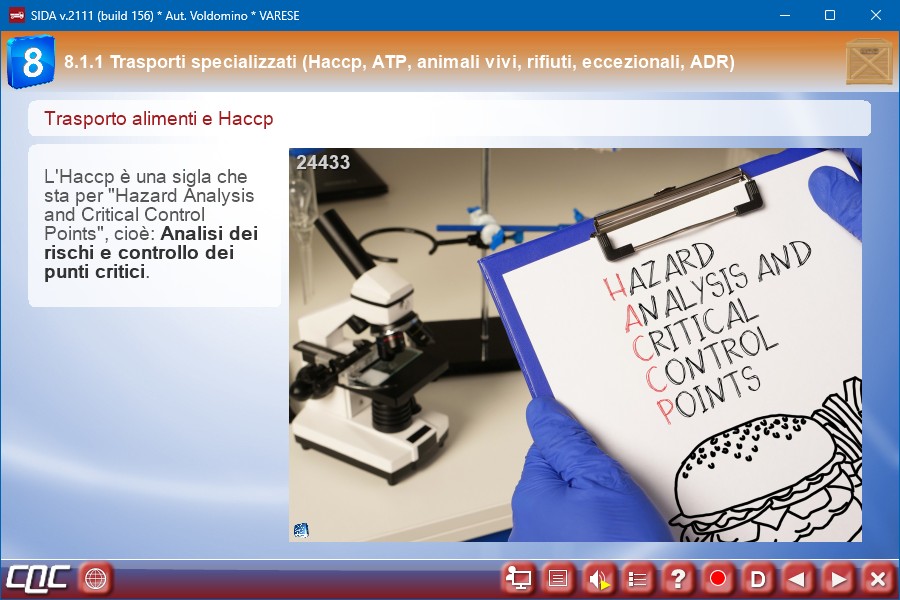This screenshot has width=900, height=600.
Task: Click the network computer icon in bottom toolbar
Action: [x=519, y=578]
